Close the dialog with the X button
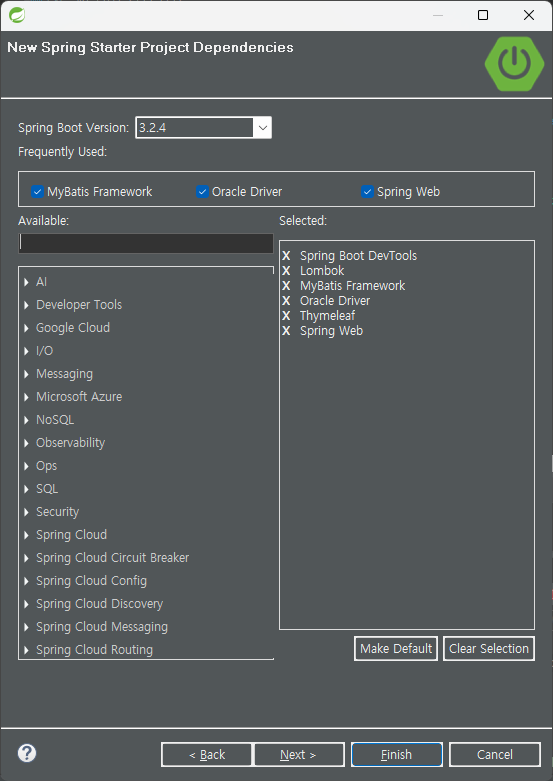This screenshot has width=553, height=781. 529,15
